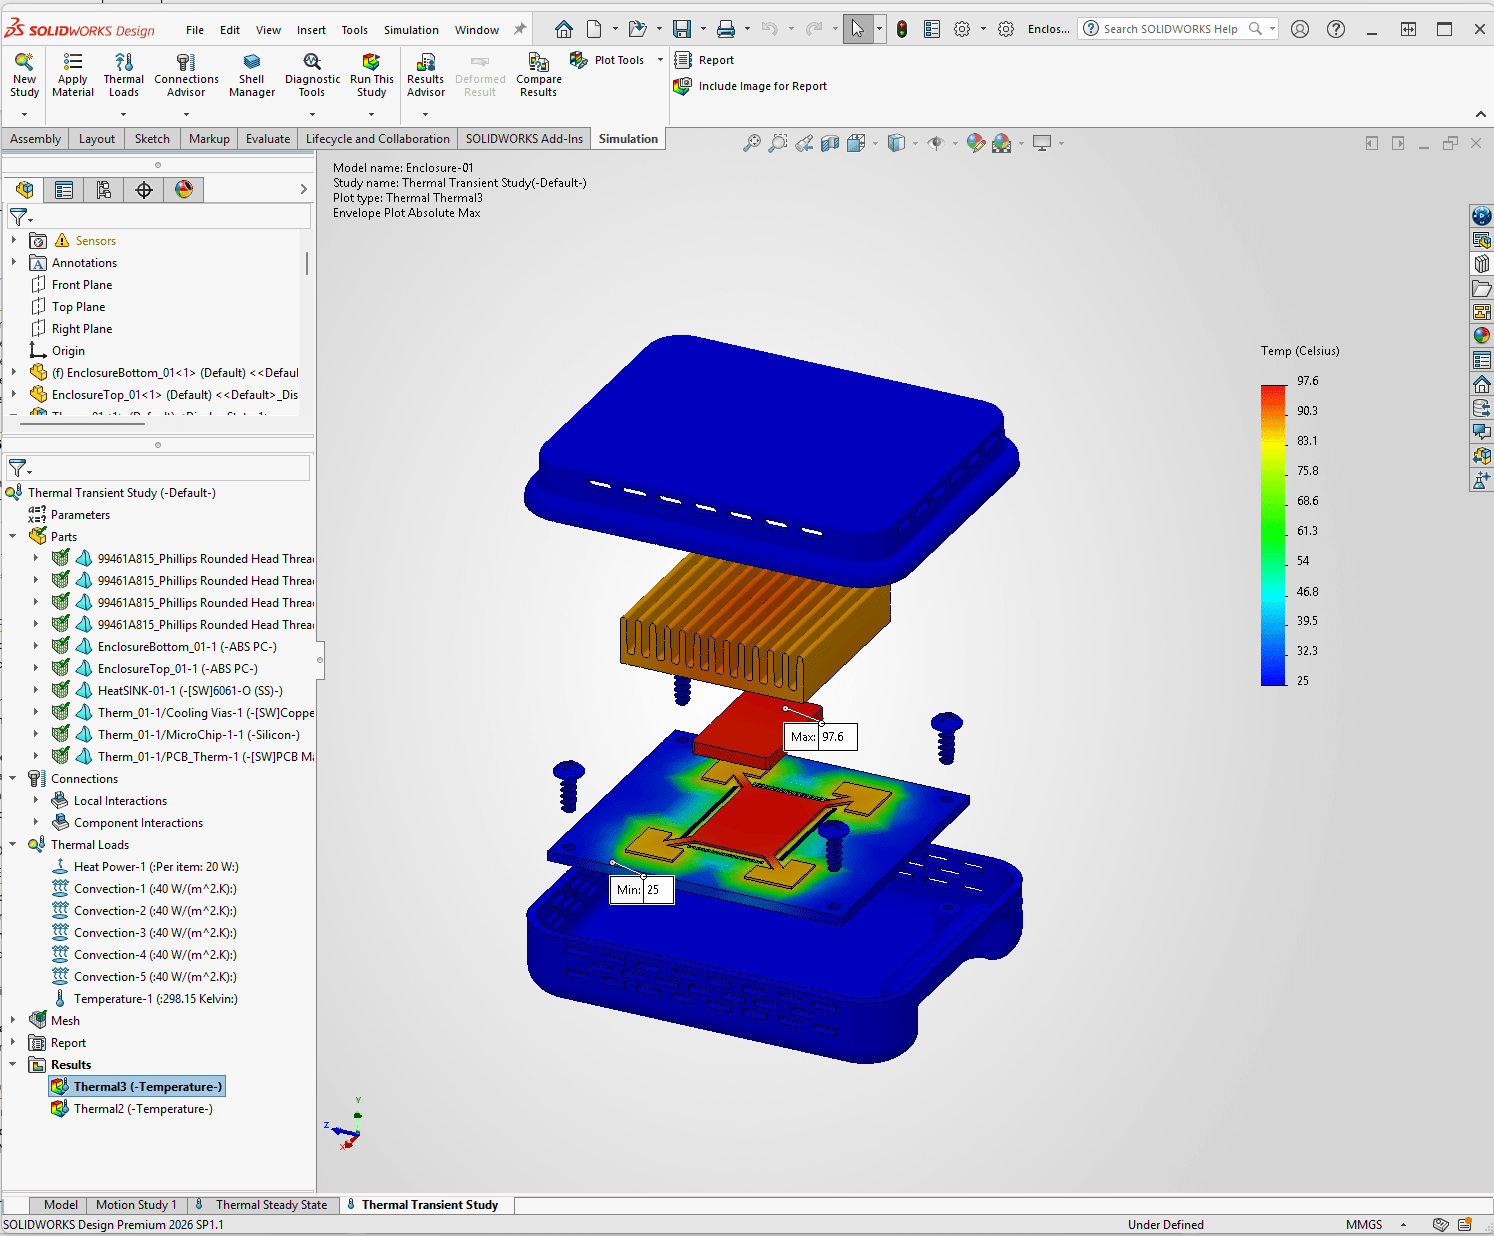Generate a Report from ribbon
The height and width of the screenshot is (1236, 1494).
(x=705, y=60)
